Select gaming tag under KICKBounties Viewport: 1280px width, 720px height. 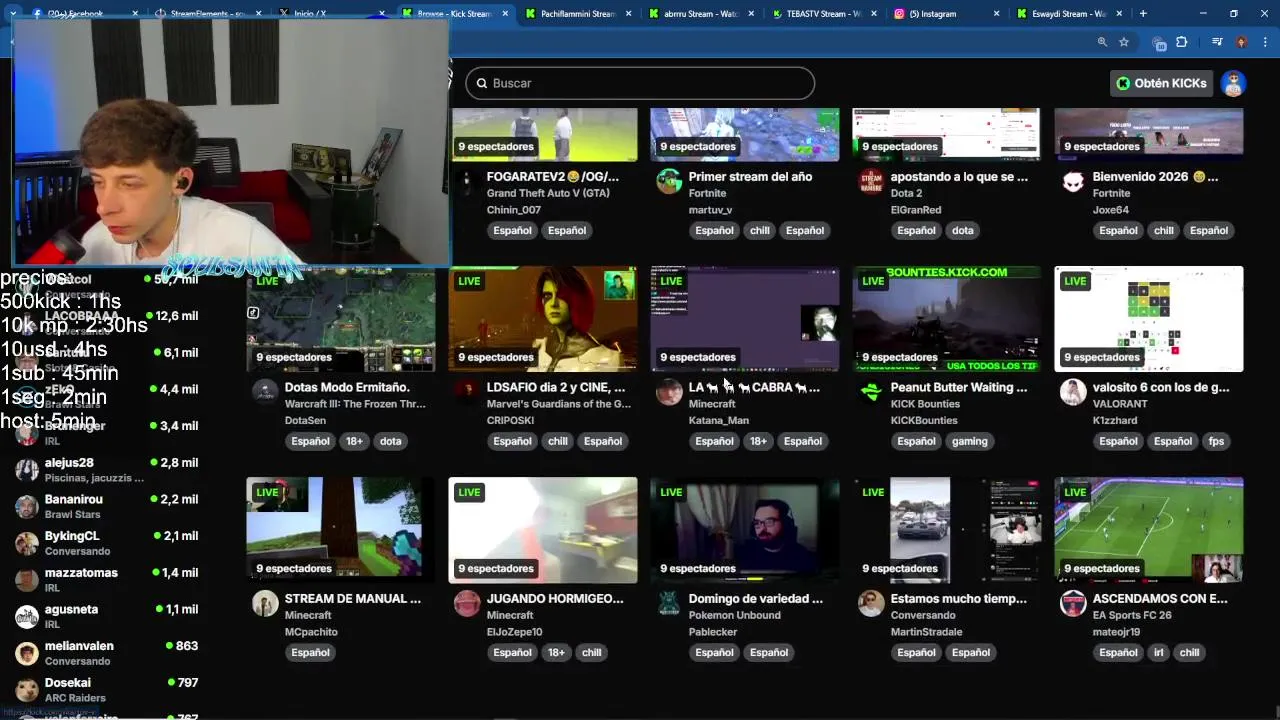tap(969, 441)
